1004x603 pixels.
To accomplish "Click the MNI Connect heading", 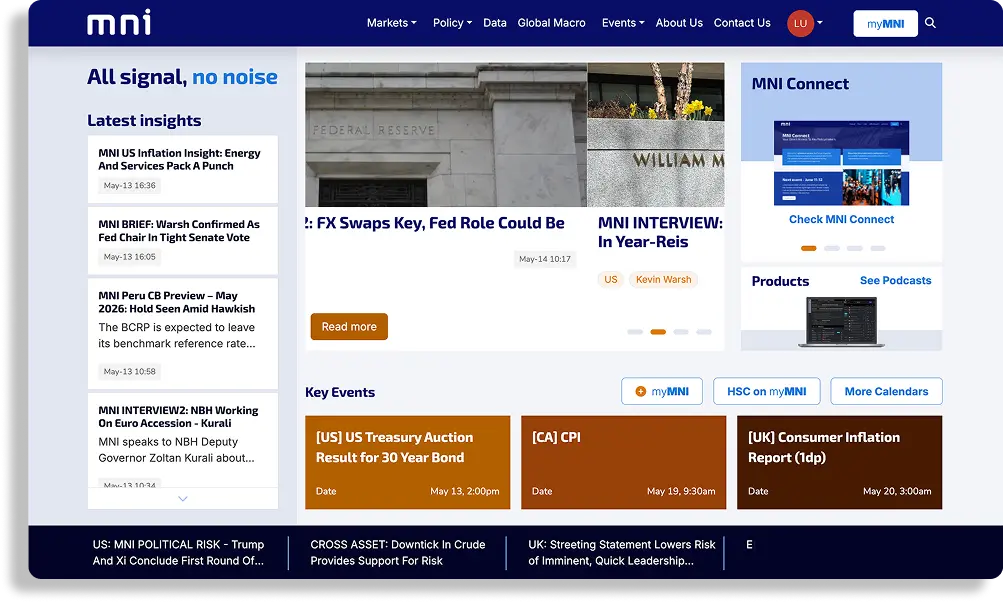I will (x=800, y=84).
